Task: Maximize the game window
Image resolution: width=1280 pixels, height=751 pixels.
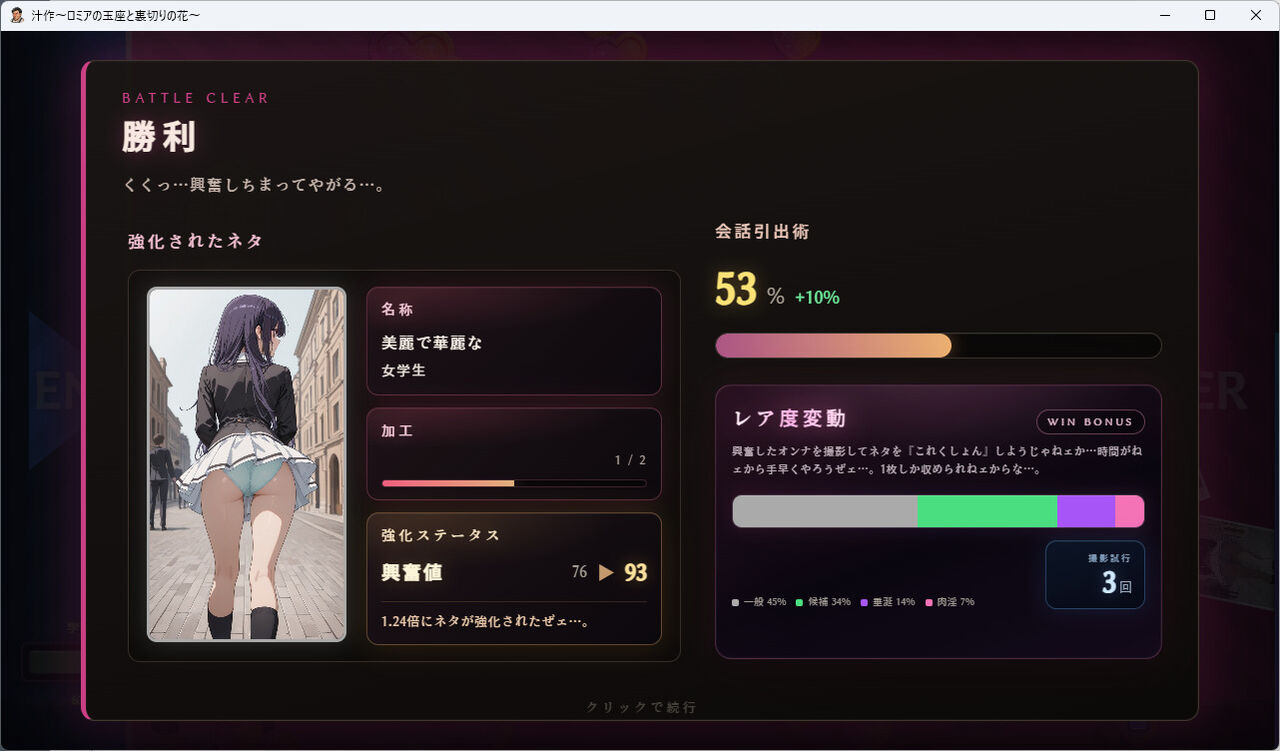Action: 1210,15
